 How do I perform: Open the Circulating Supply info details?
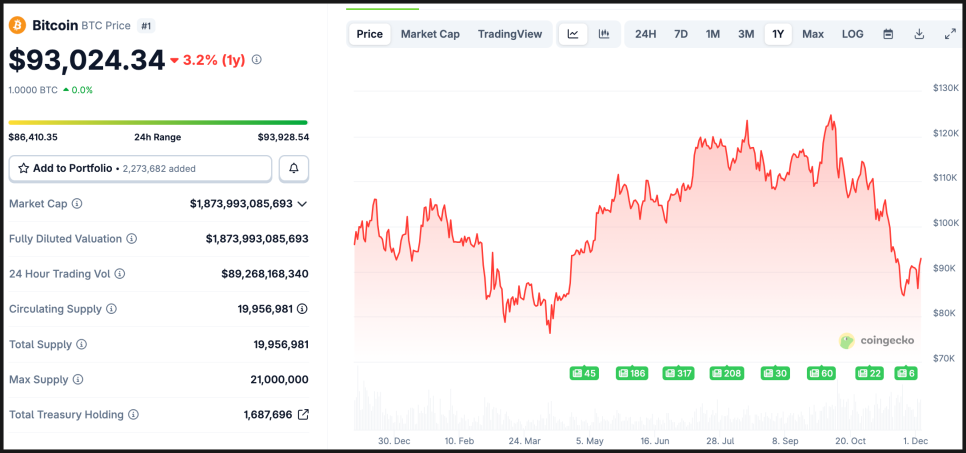click(x=111, y=309)
